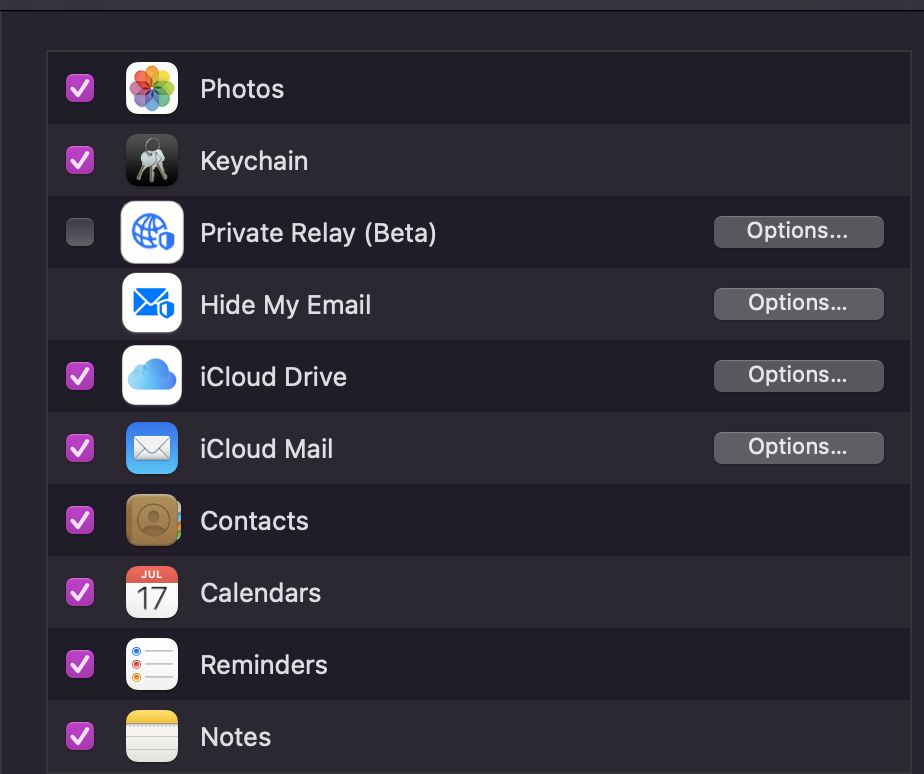
Task: Click the Photos app icon
Action: 152,88
